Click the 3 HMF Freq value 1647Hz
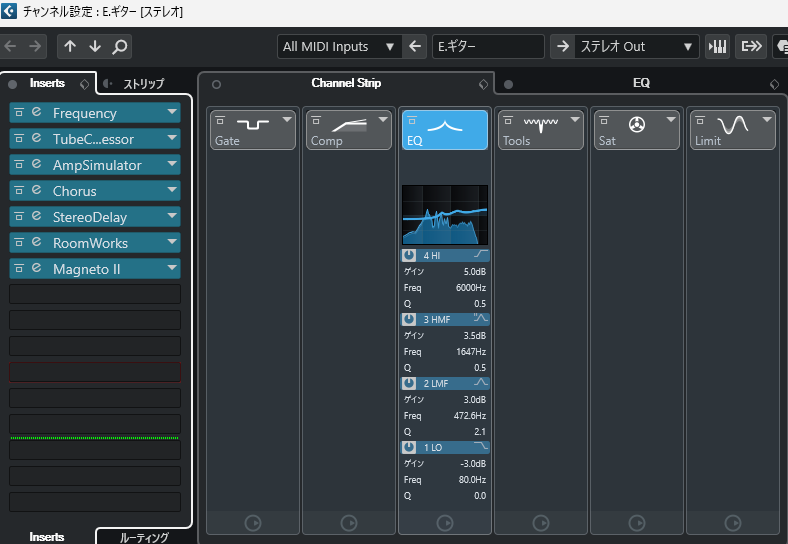 471,351
